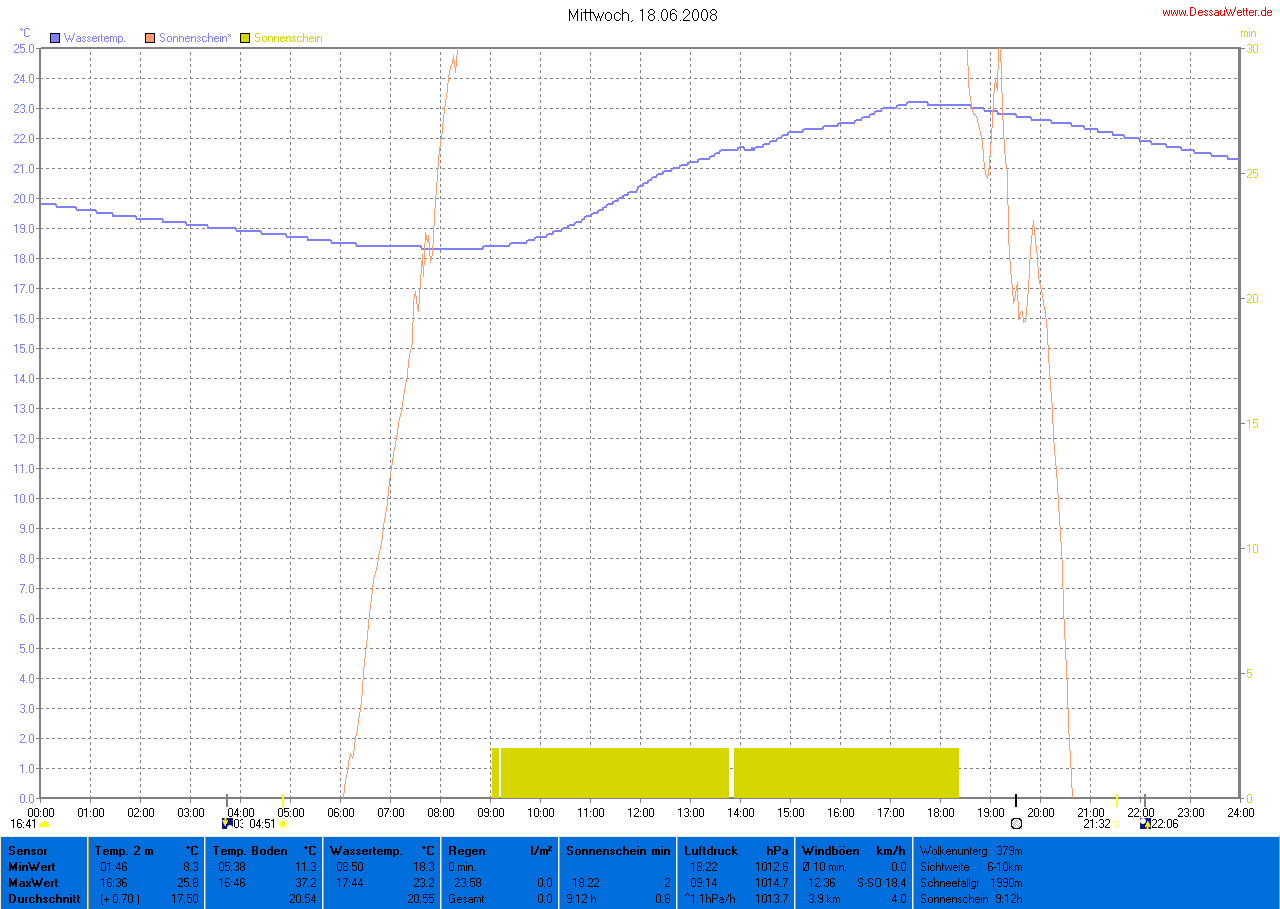
Task: Click the large yellow sunshine bar after 14:00
Action: (x=846, y=772)
